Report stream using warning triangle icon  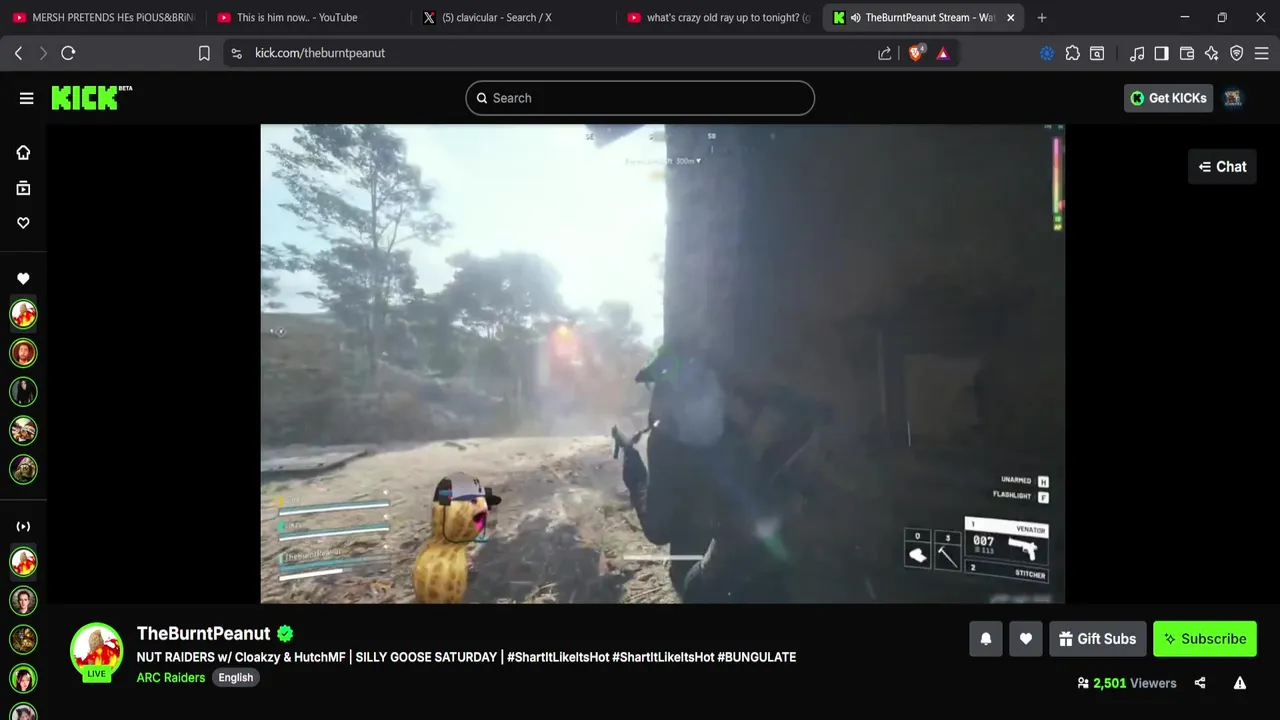pyautogui.click(x=1240, y=683)
